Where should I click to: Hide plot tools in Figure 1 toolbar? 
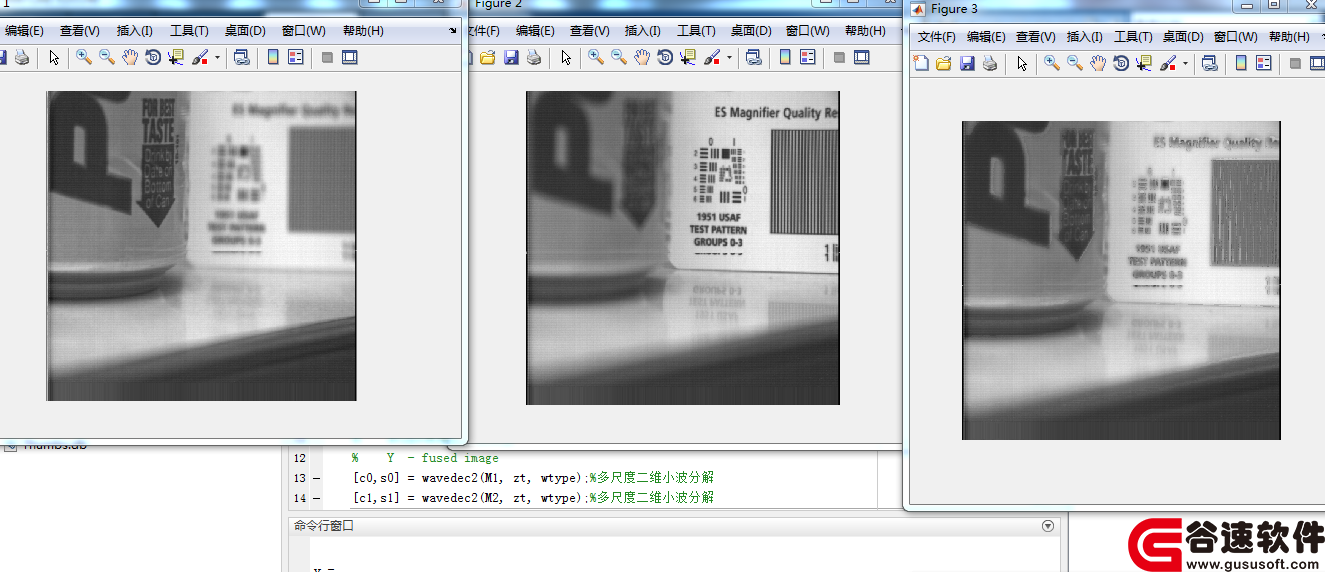coord(327,58)
